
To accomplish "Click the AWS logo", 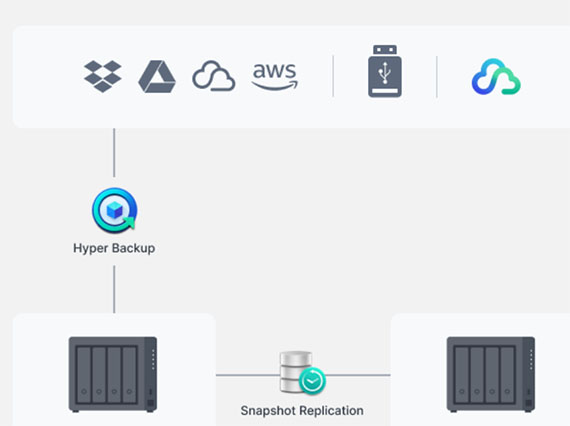I will pyautogui.click(x=275, y=76).
